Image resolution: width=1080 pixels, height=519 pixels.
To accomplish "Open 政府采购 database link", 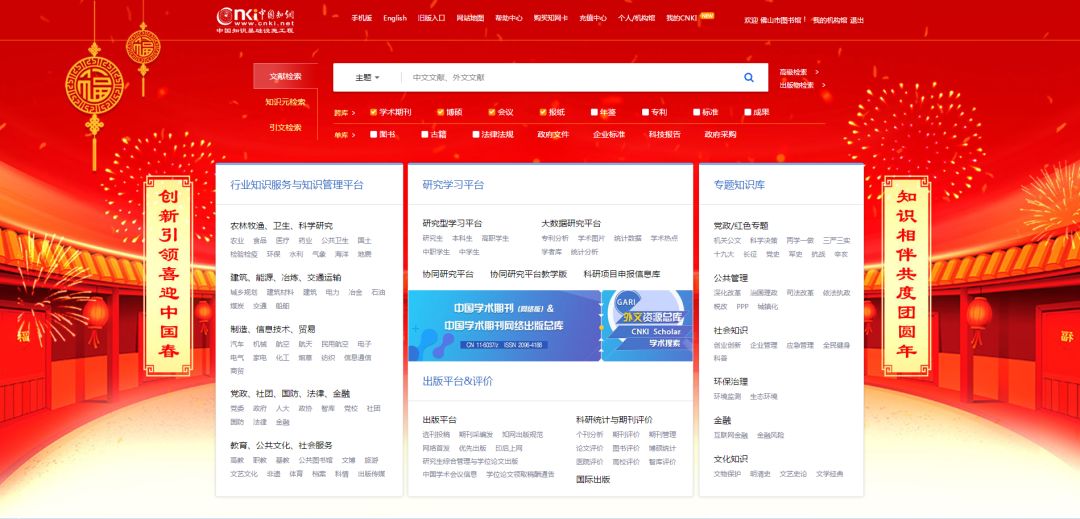I will (x=720, y=135).
